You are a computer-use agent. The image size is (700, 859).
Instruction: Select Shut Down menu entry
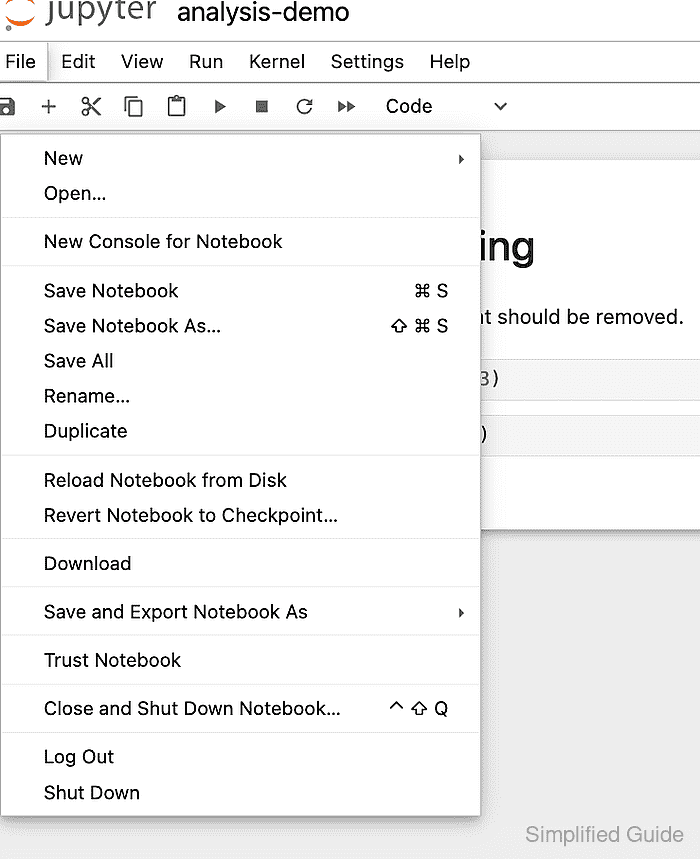[x=240, y=793]
